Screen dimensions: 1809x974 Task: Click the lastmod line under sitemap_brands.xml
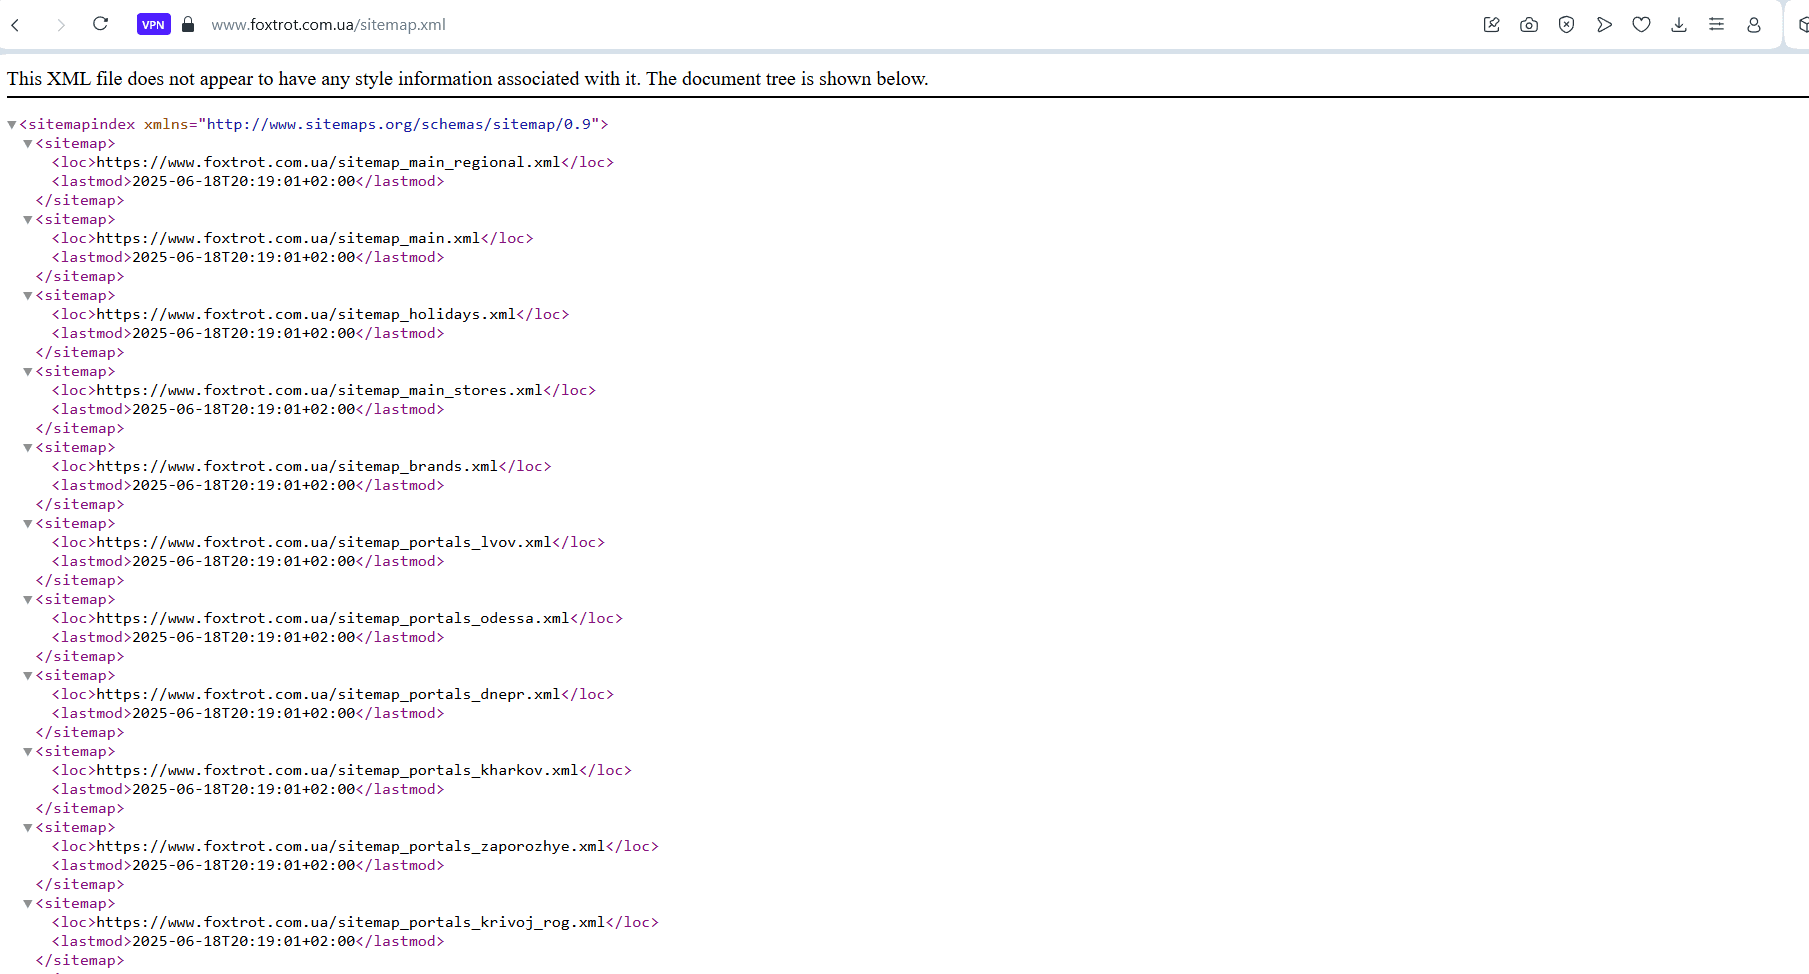[248, 485]
